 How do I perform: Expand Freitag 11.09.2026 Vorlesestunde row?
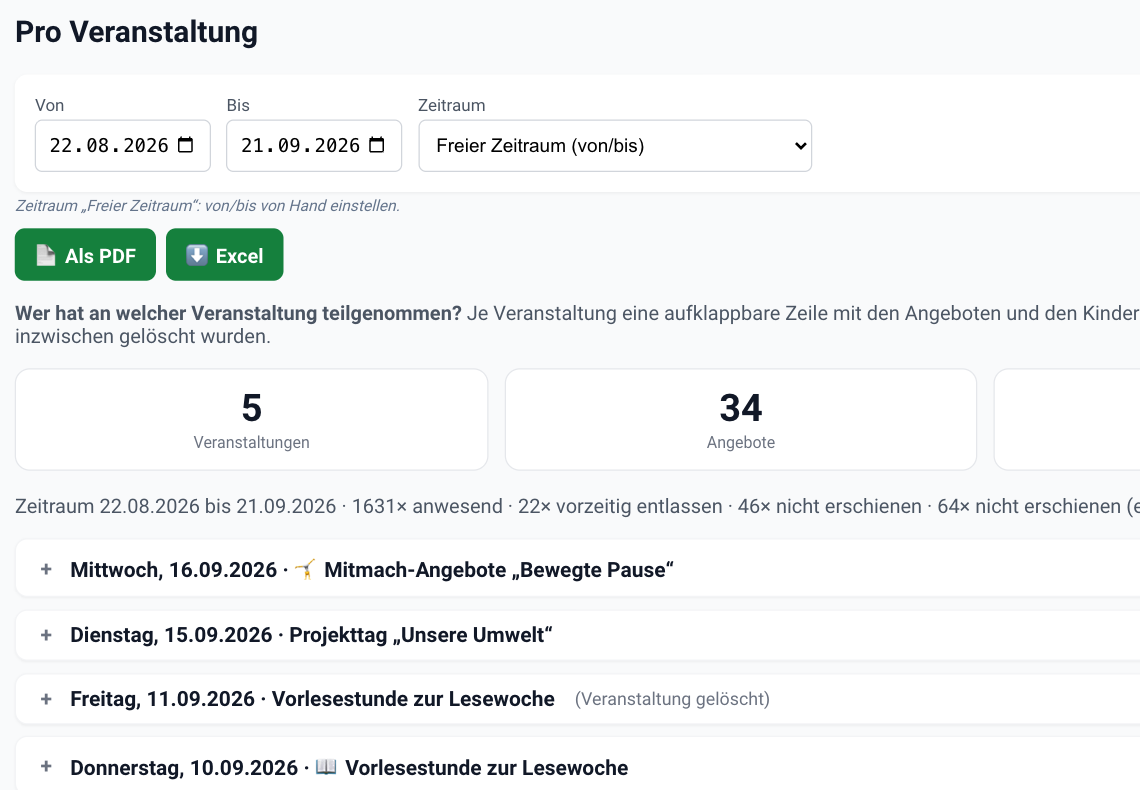[x=47, y=698]
